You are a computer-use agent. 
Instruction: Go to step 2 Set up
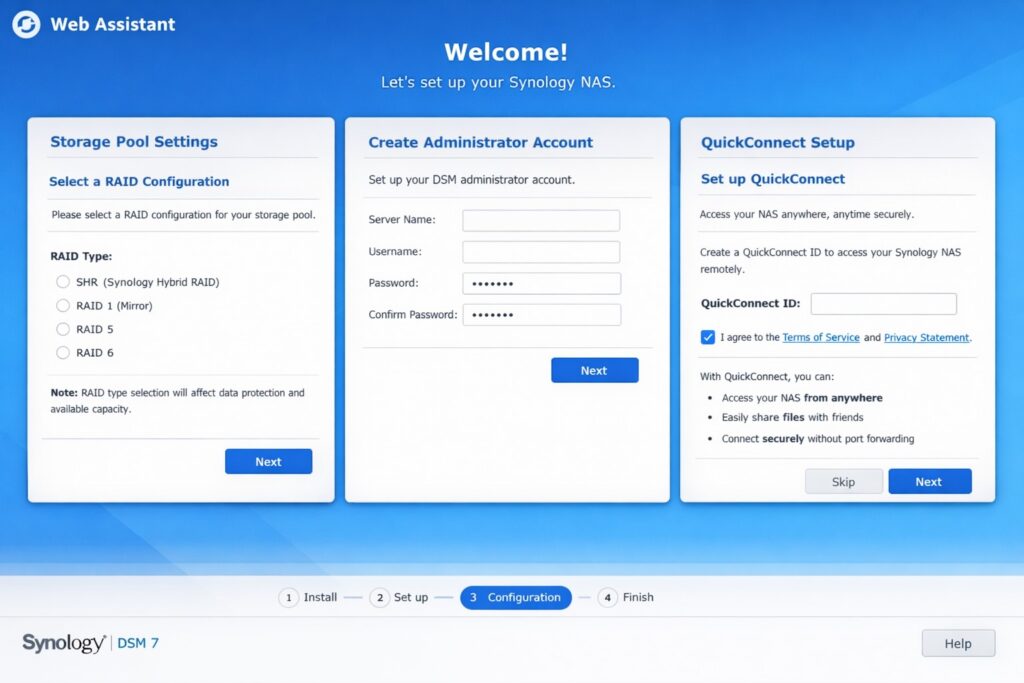coord(399,597)
